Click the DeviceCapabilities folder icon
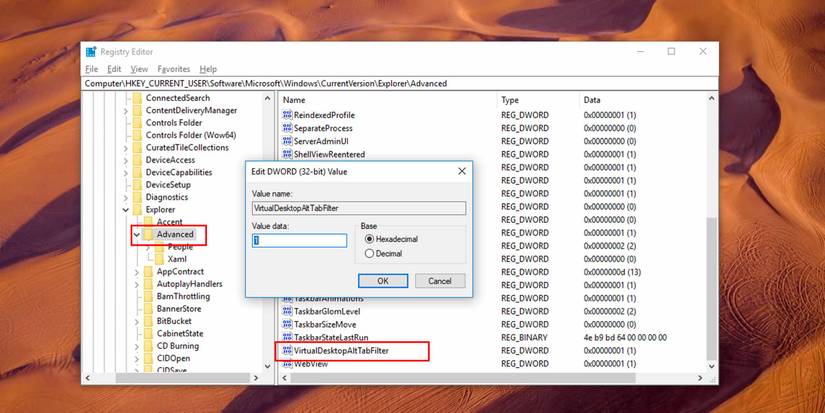The image size is (825, 413). coord(137,173)
